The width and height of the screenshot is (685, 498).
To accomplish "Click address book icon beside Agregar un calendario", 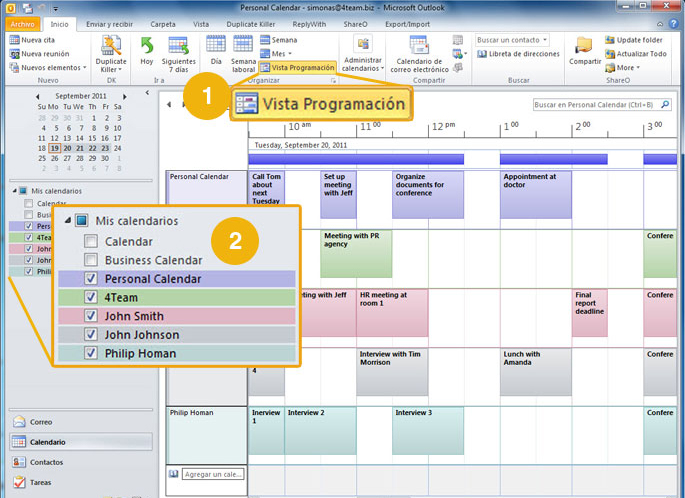I will click(173, 474).
